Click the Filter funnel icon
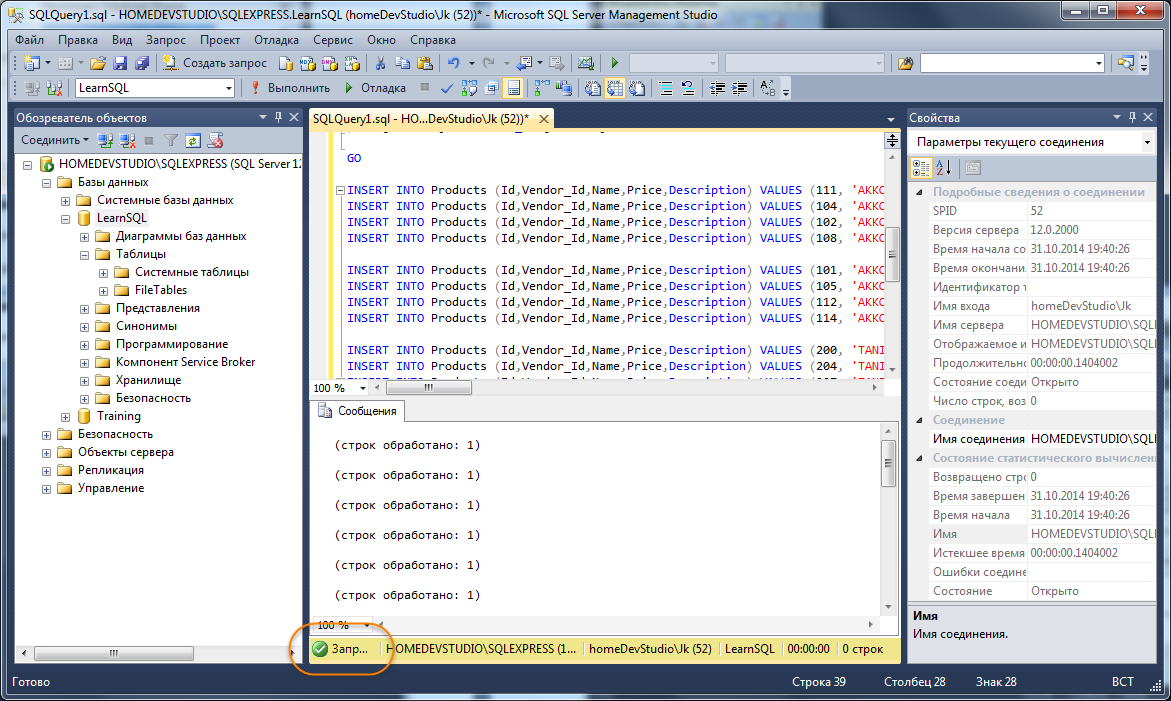Image resolution: width=1171 pixels, height=701 pixels. point(171,140)
